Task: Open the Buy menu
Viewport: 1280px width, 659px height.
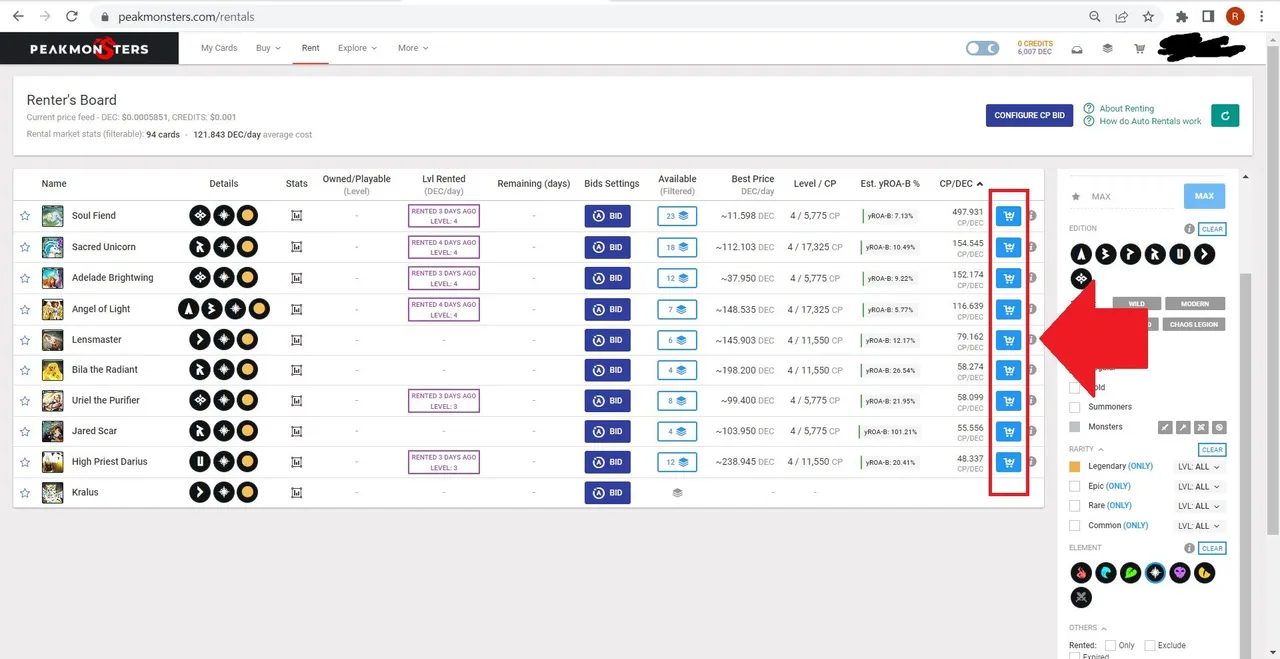Action: (268, 48)
